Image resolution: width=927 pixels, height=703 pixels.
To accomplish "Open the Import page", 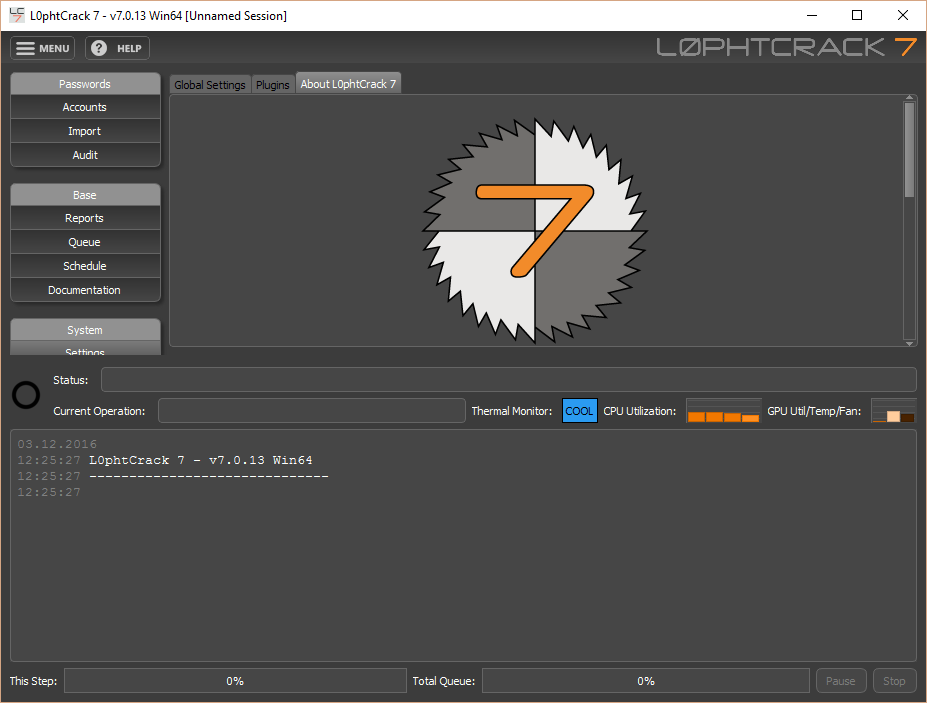I will pyautogui.click(x=85, y=131).
